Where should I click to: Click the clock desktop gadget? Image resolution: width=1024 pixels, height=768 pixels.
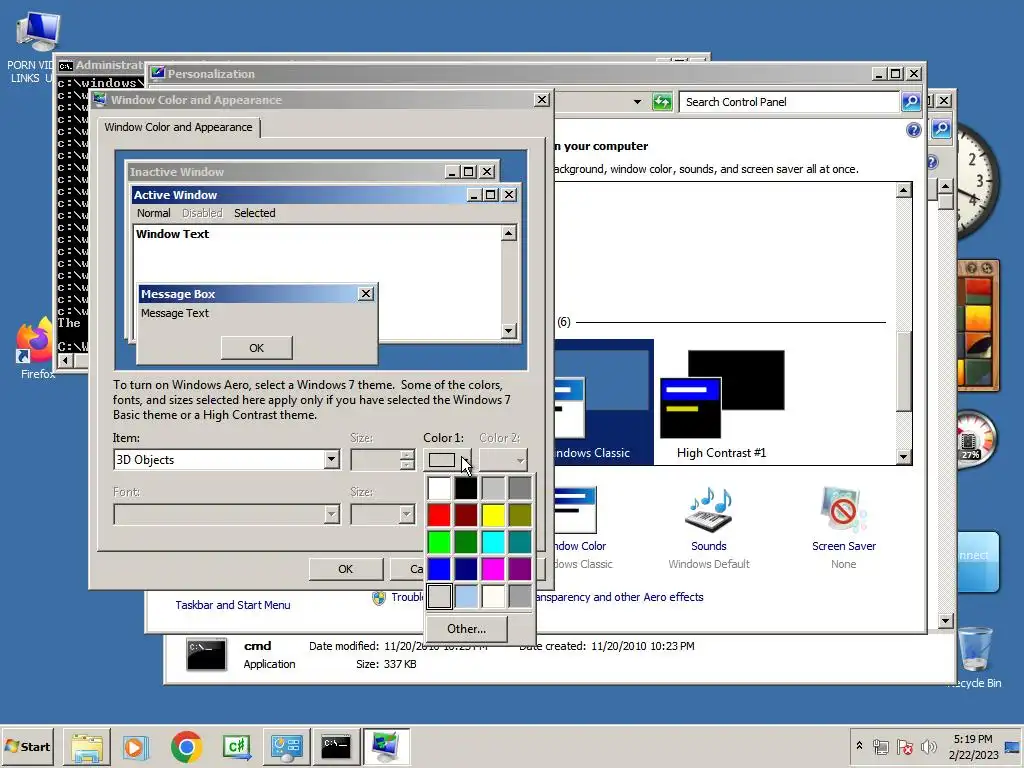tap(978, 180)
